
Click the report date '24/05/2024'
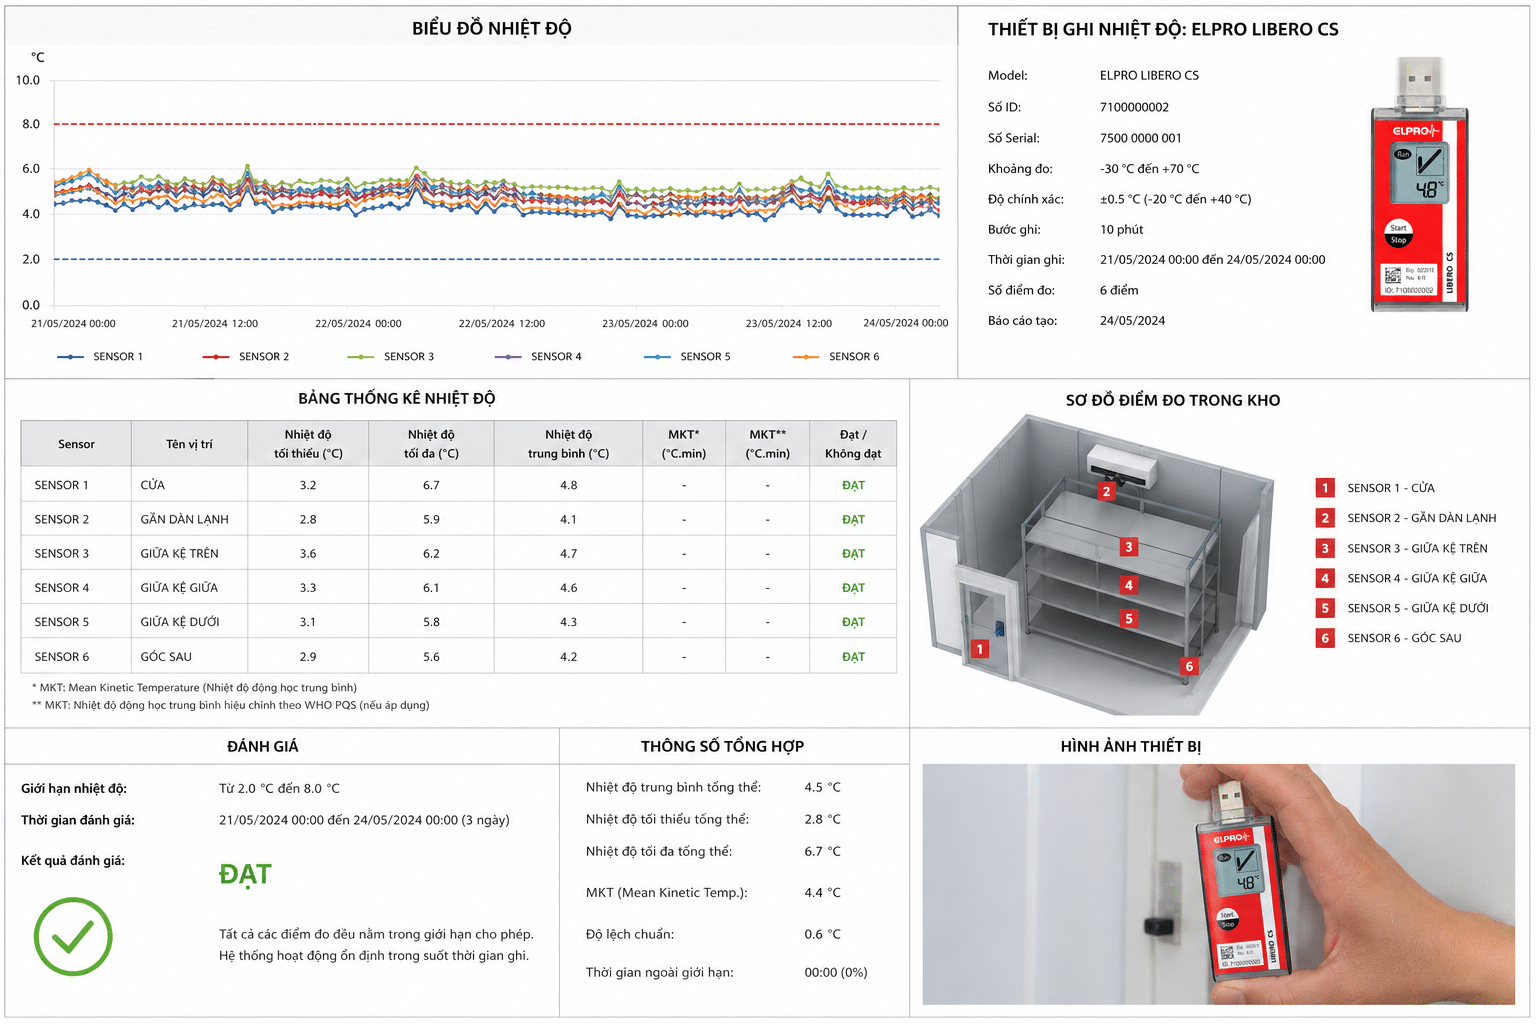(x=1132, y=321)
